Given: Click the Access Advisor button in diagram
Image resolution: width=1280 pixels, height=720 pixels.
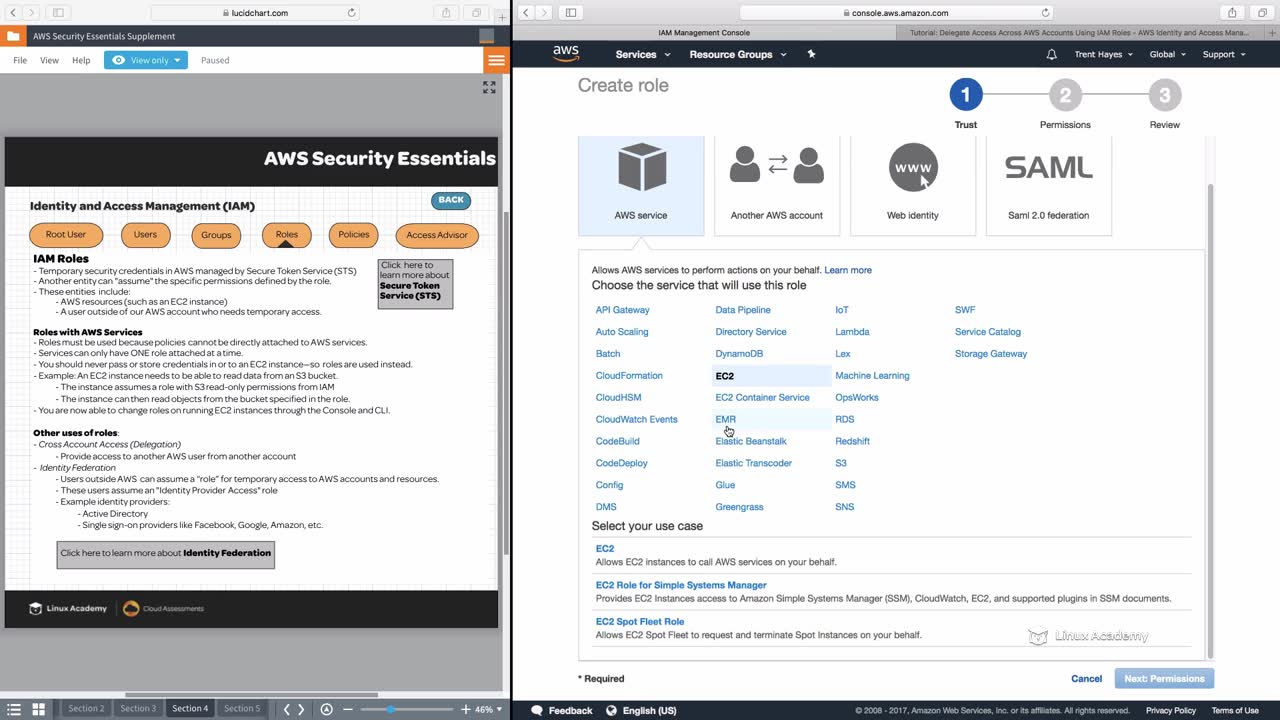Looking at the screenshot, I should 437,235.
